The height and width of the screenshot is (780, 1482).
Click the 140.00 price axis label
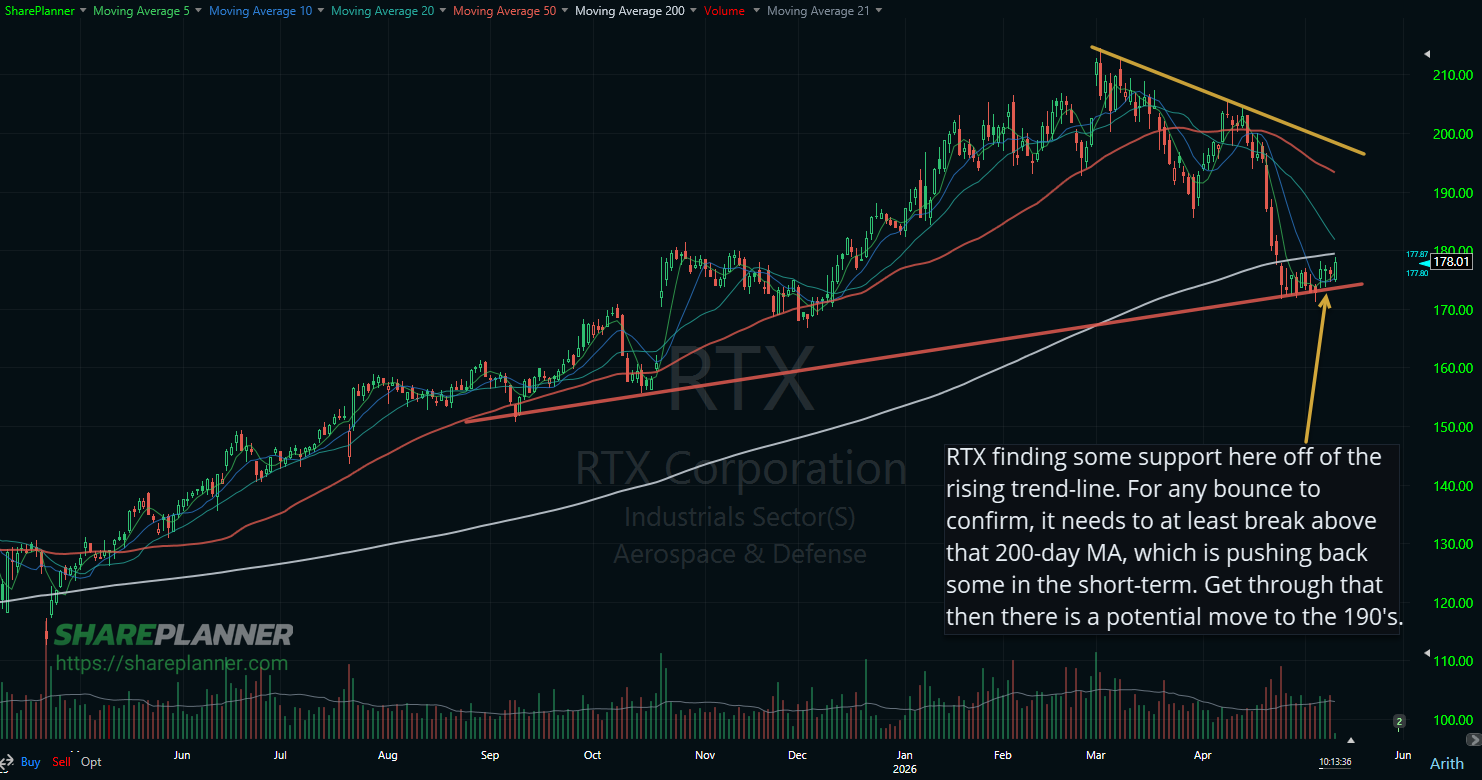tap(1451, 486)
